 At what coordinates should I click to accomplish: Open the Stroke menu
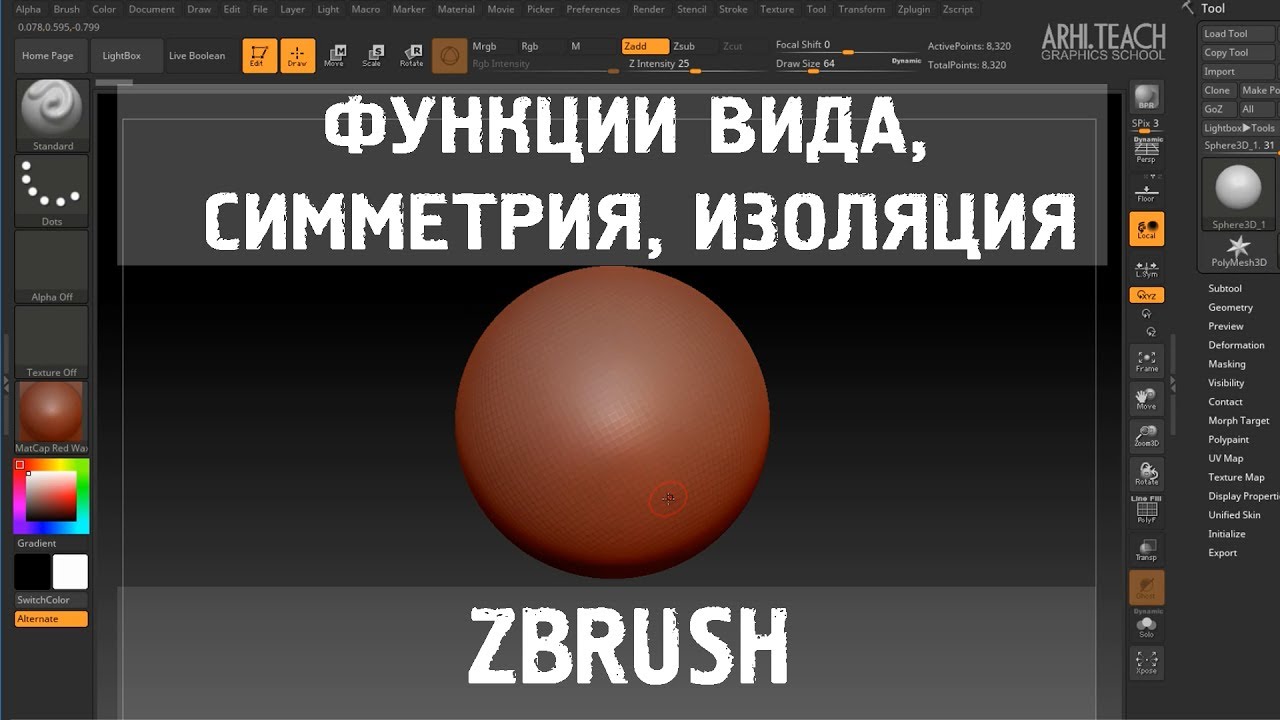(x=733, y=9)
